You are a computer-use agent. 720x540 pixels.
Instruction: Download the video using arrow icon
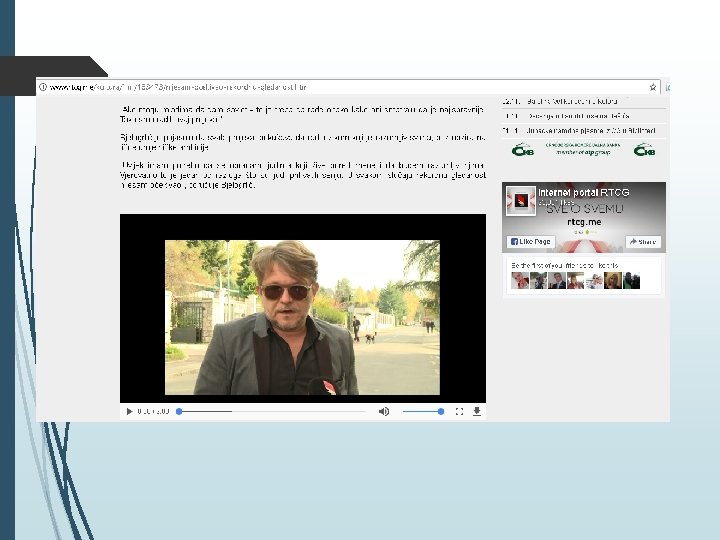coord(477,411)
